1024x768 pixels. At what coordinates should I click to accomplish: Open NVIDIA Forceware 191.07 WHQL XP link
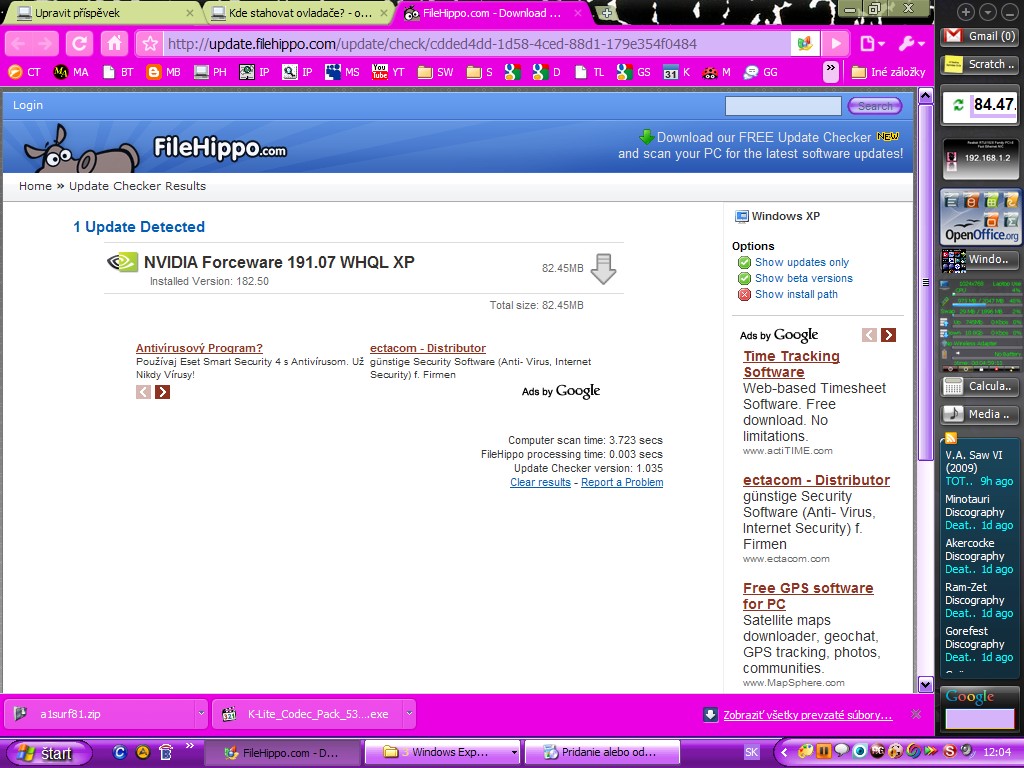[x=279, y=262]
